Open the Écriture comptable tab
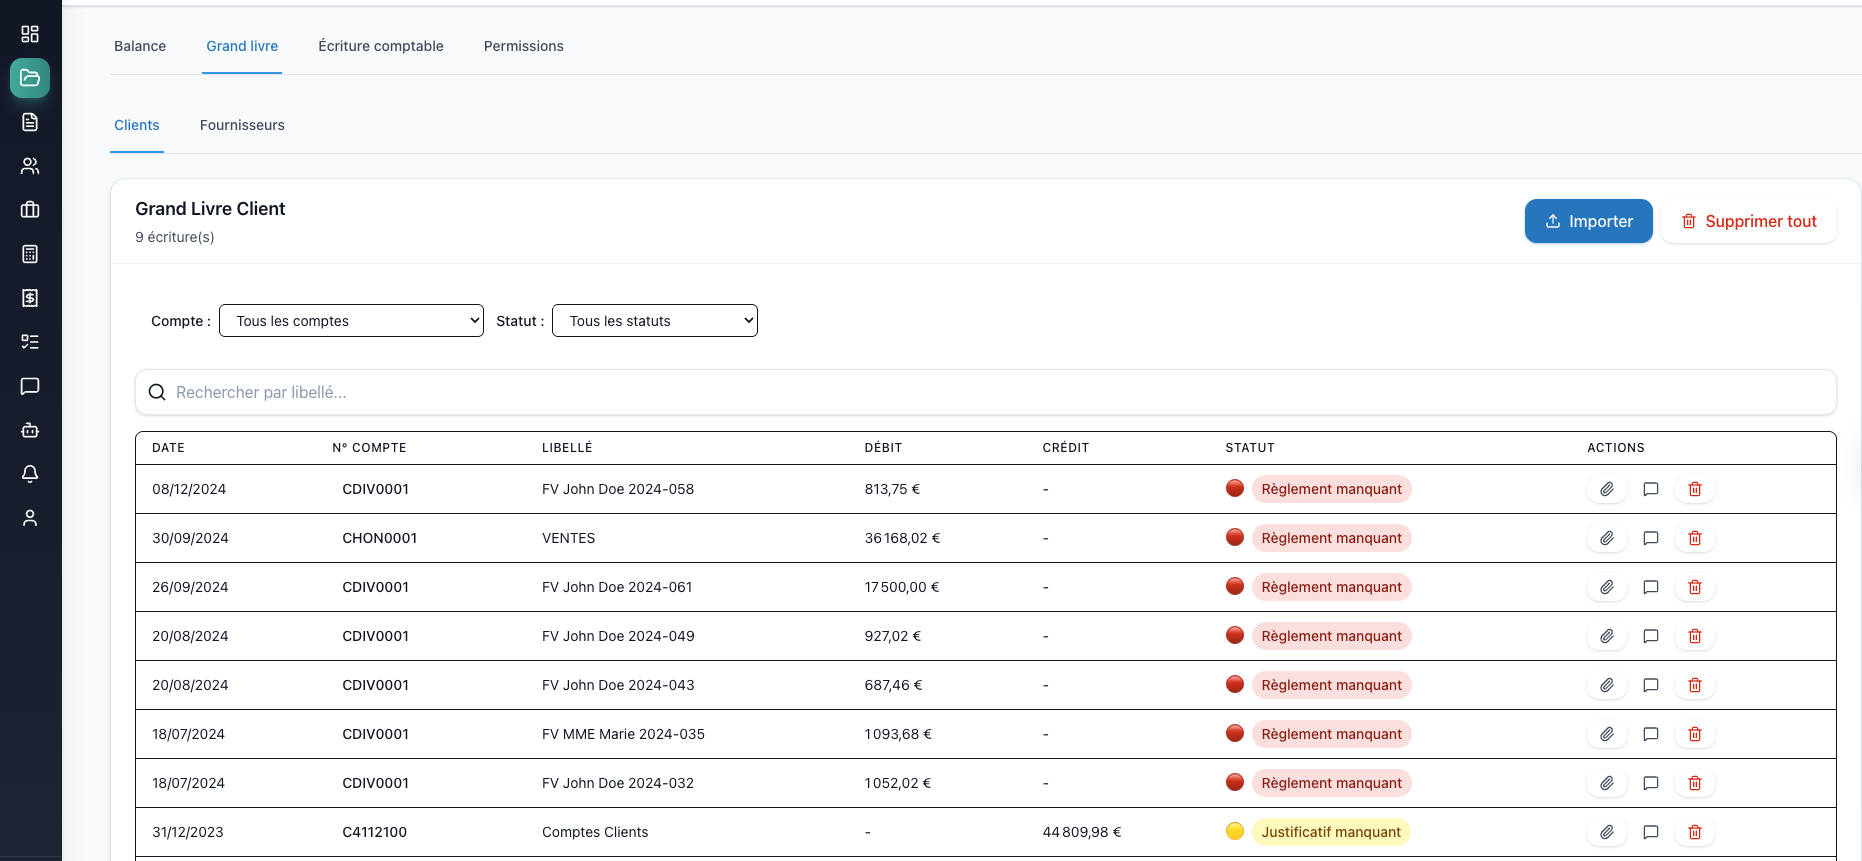 [380, 46]
